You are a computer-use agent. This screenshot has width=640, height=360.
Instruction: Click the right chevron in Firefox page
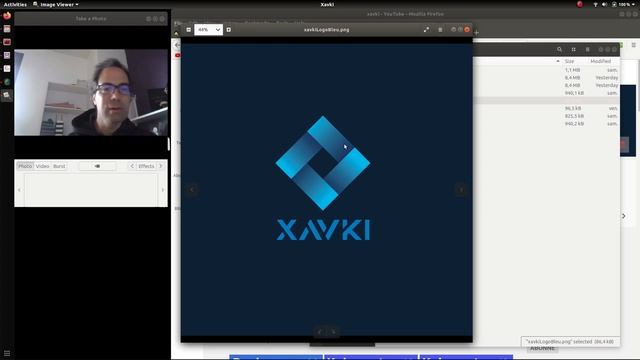[x=624, y=216]
